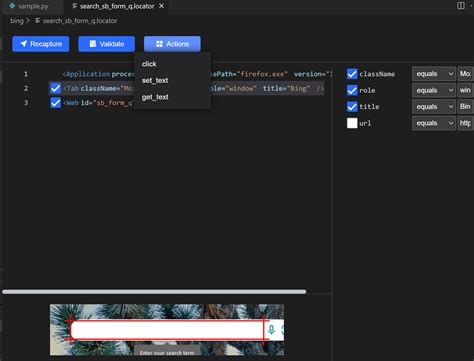Click the paper plane icon on Recapture

(x=24, y=44)
